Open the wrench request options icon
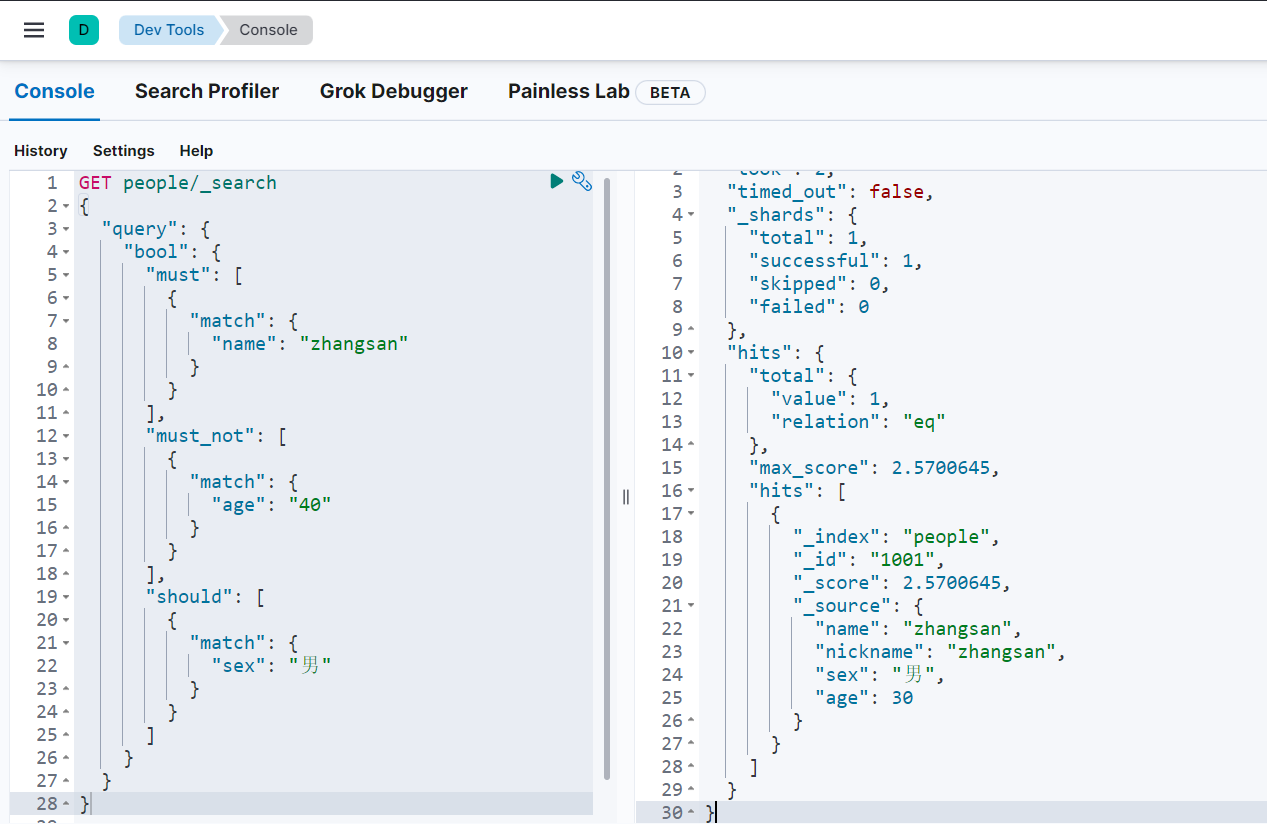Viewport: 1267px width, 824px height. (582, 181)
